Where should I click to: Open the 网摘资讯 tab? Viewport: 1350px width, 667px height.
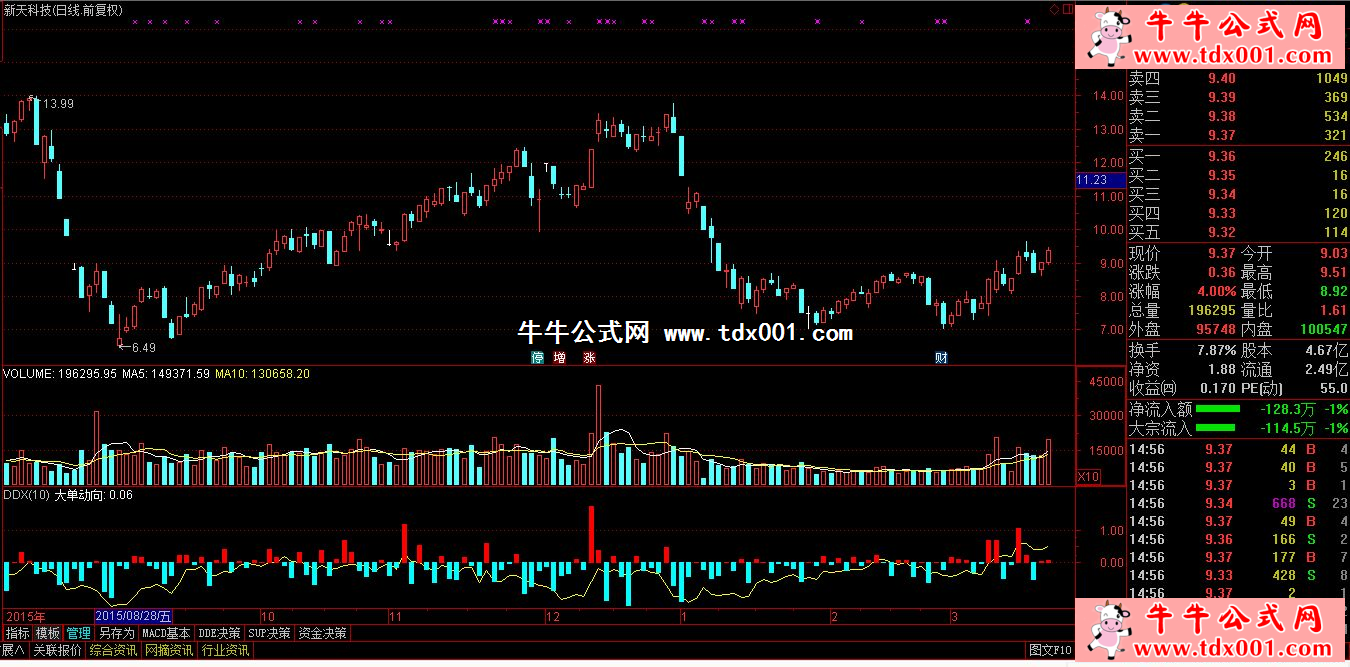[169, 650]
